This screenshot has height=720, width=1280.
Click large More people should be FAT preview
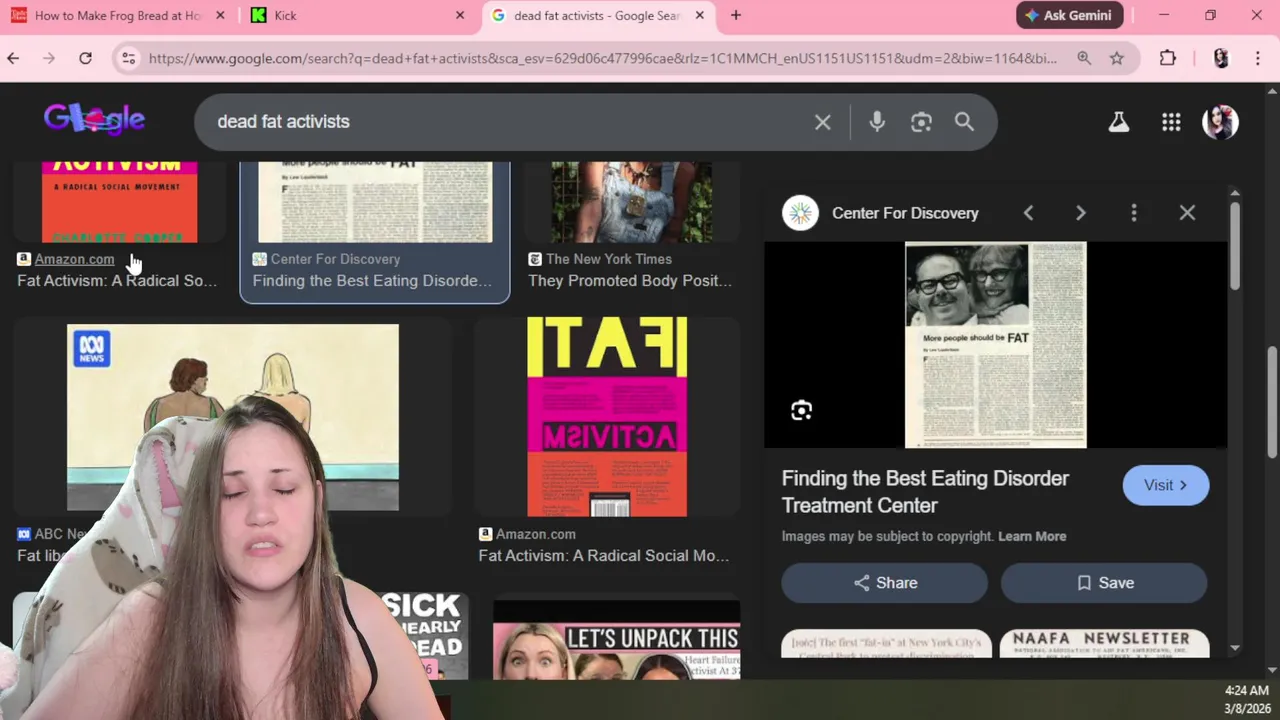point(995,345)
